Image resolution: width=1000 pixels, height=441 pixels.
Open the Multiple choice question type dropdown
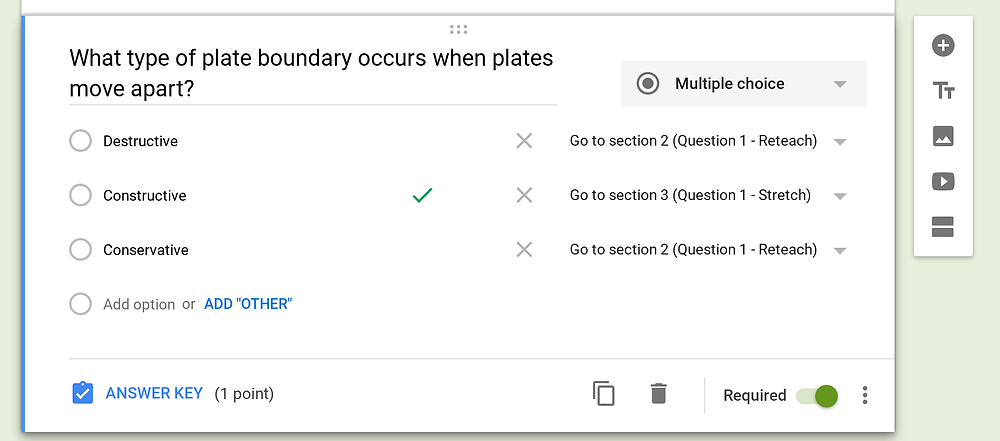click(x=744, y=84)
